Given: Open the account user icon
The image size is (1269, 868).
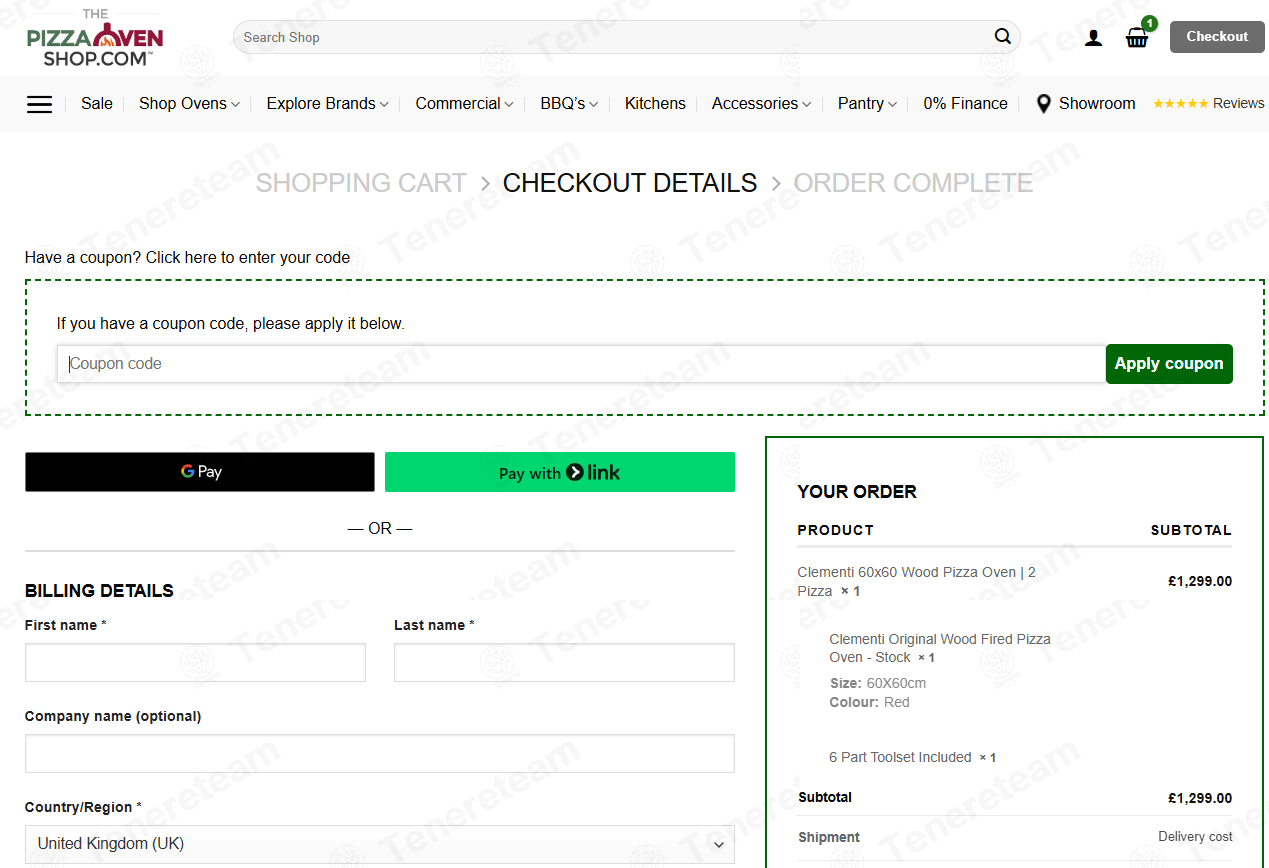Looking at the screenshot, I should [1093, 38].
